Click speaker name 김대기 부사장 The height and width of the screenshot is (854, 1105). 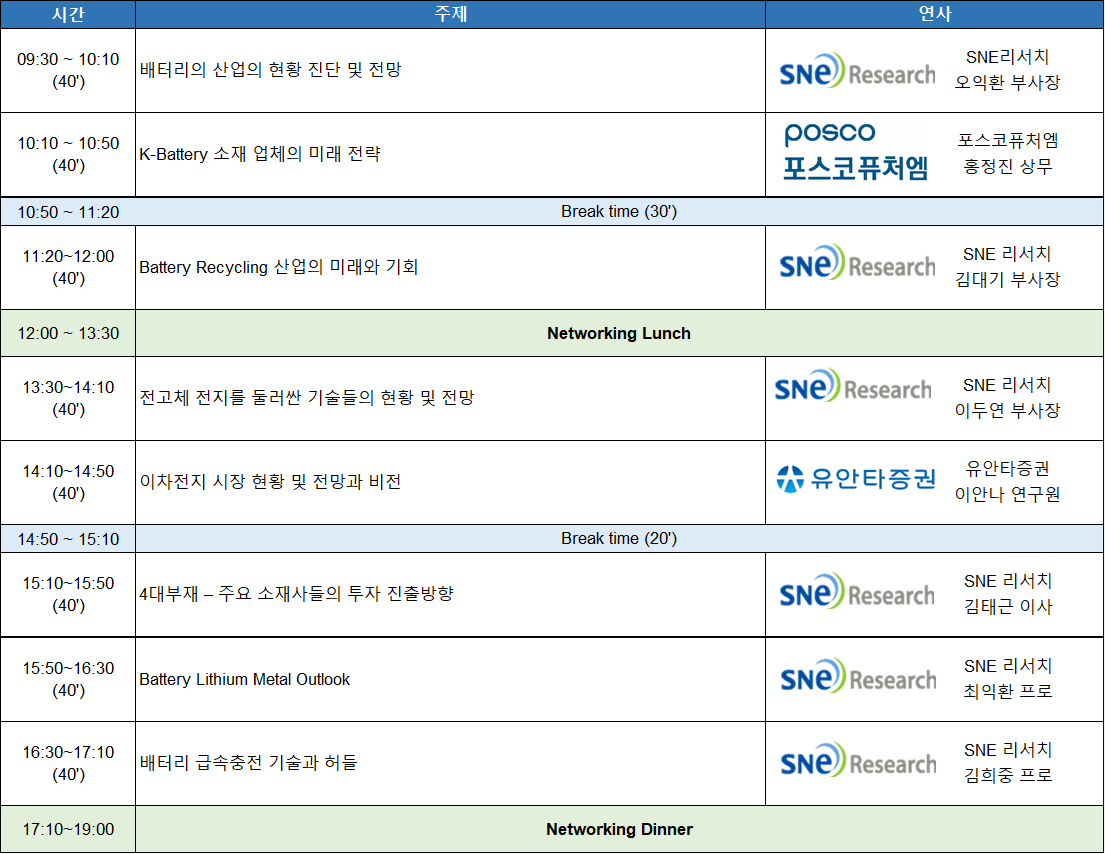point(1007,280)
